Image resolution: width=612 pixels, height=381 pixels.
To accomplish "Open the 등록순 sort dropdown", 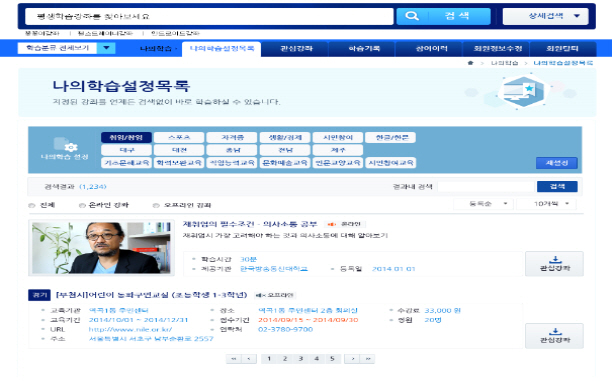I will pos(483,204).
